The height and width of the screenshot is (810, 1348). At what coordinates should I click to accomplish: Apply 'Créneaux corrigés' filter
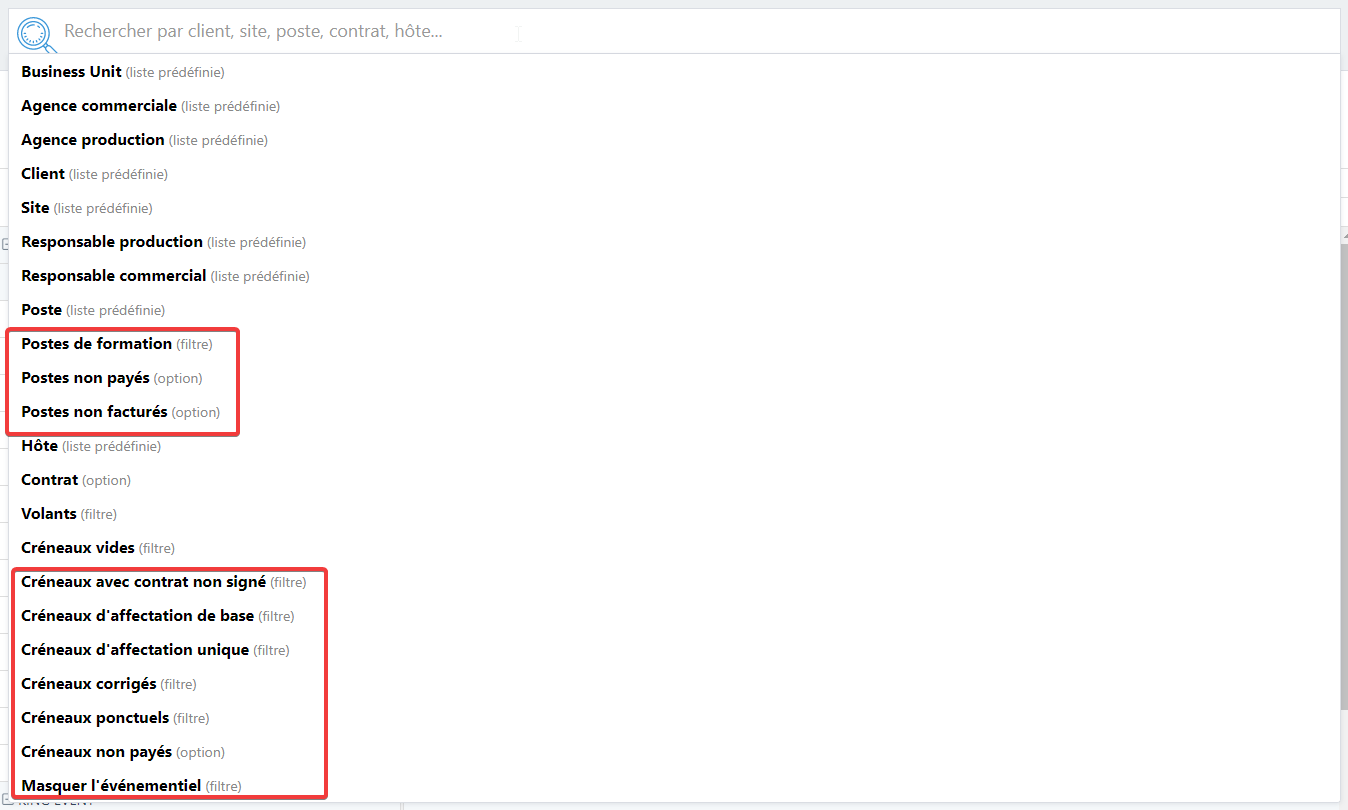click(x=89, y=684)
